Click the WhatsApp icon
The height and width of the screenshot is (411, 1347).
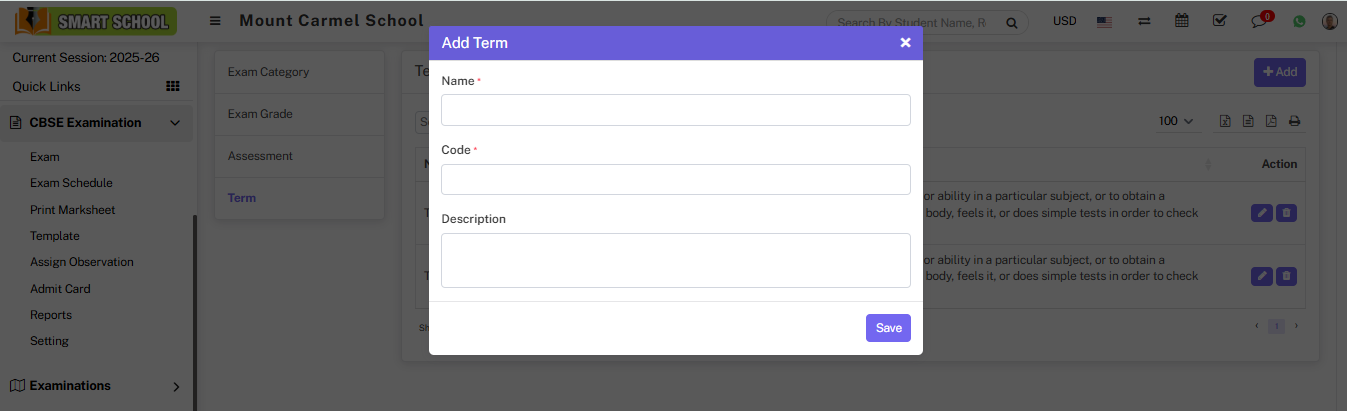coord(1299,21)
